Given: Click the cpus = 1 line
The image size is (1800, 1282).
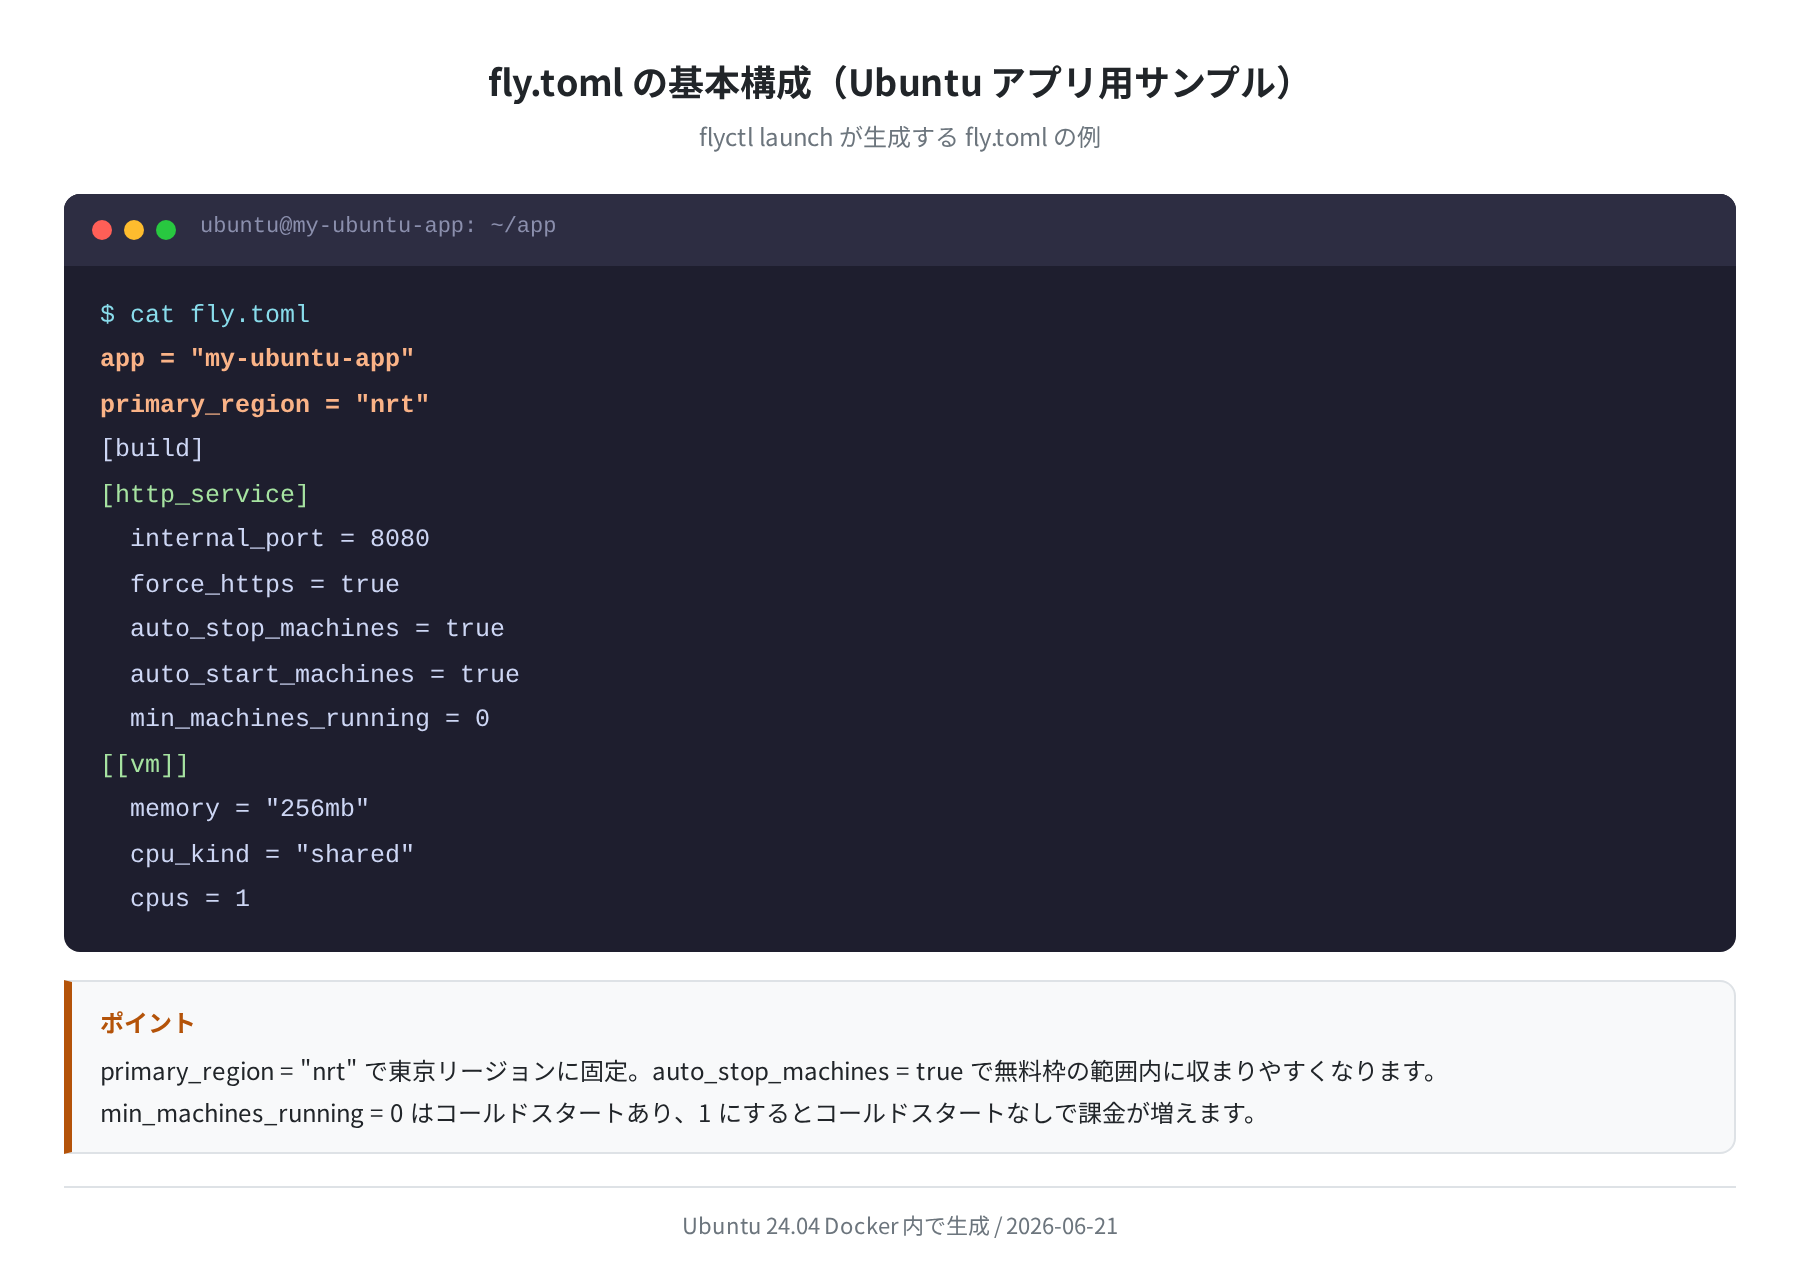Looking at the screenshot, I should pos(190,899).
